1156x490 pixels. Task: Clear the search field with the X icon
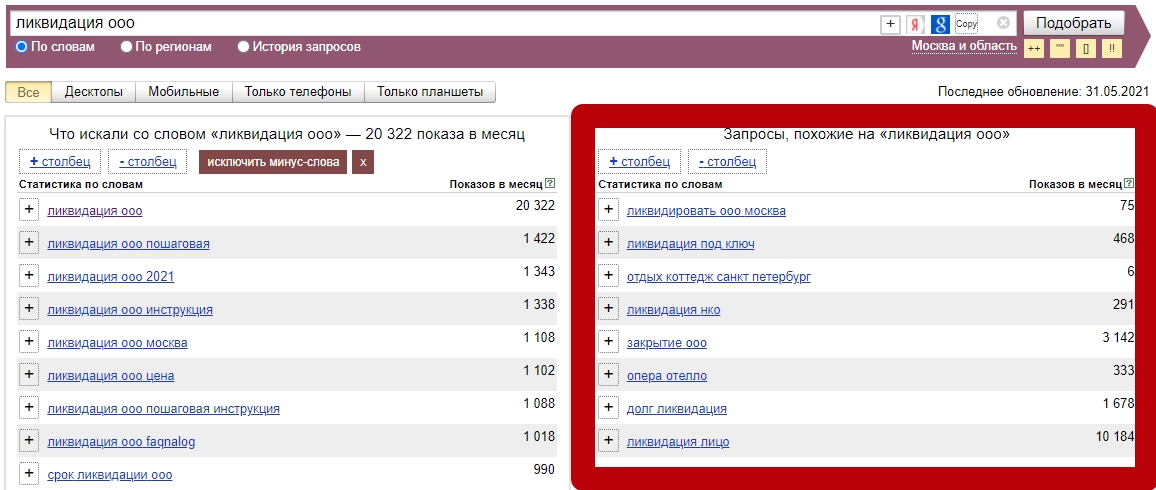coord(1004,23)
